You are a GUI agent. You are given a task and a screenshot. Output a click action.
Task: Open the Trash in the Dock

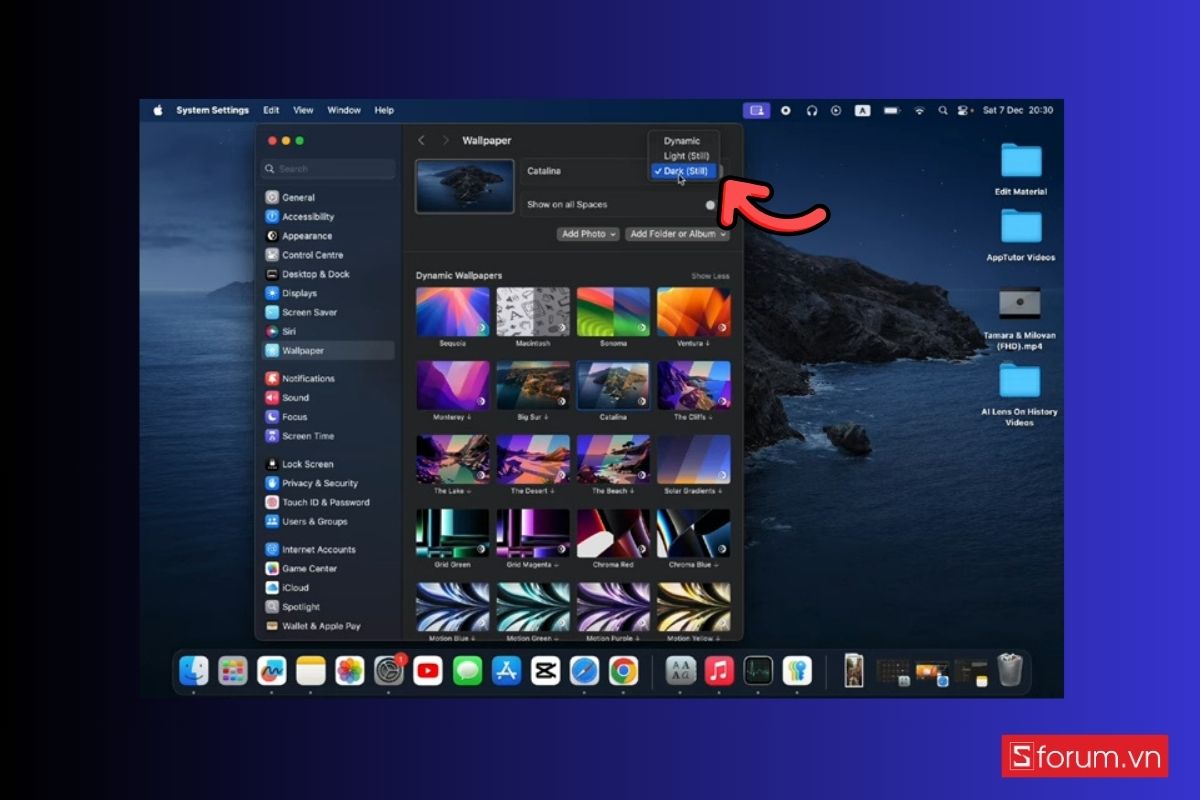click(x=1011, y=670)
